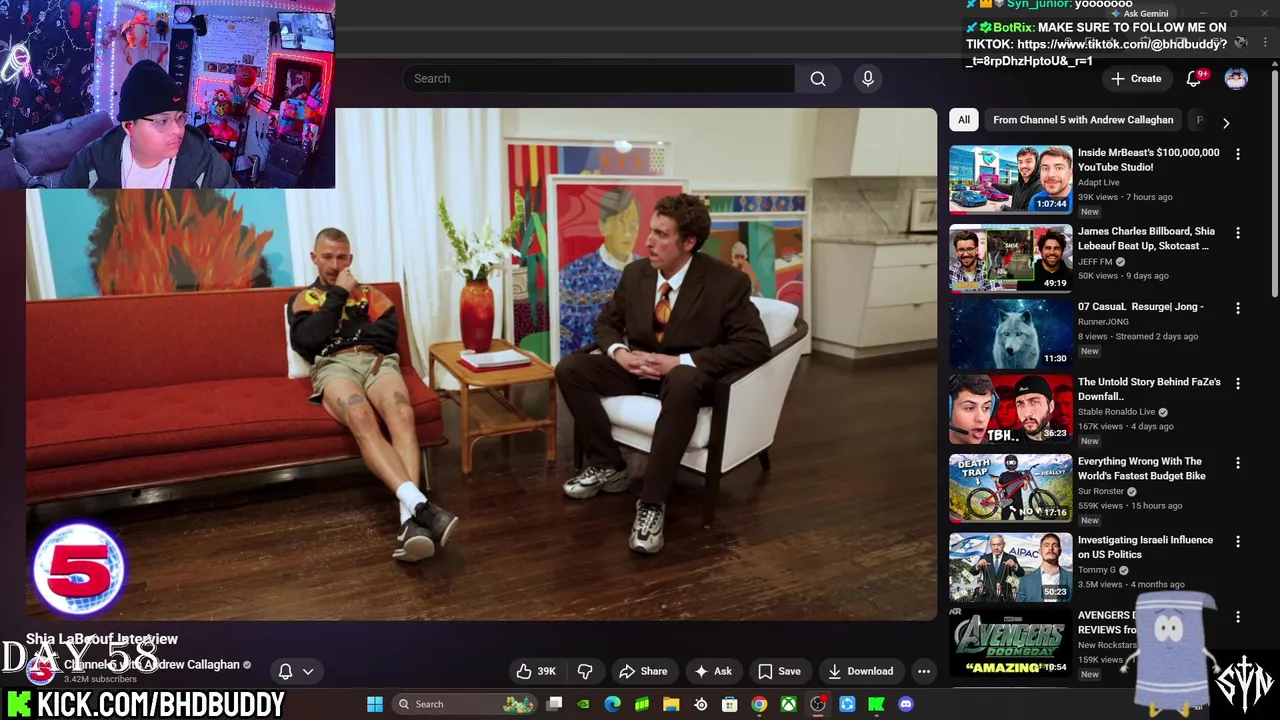
Task: Open more actions ellipsis menu
Action: tap(924, 671)
